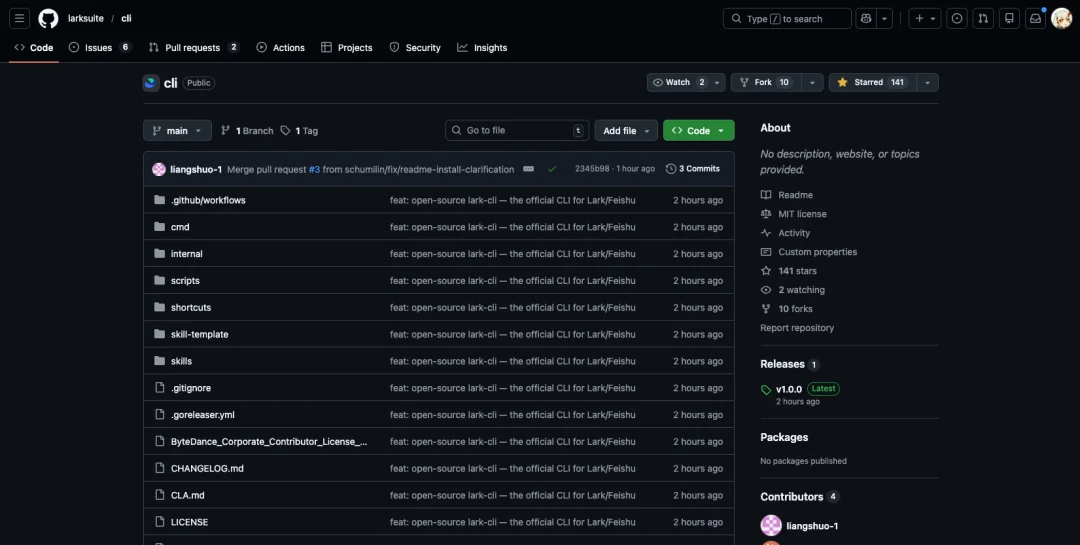Open the header issues icon

pyautogui.click(x=957, y=18)
